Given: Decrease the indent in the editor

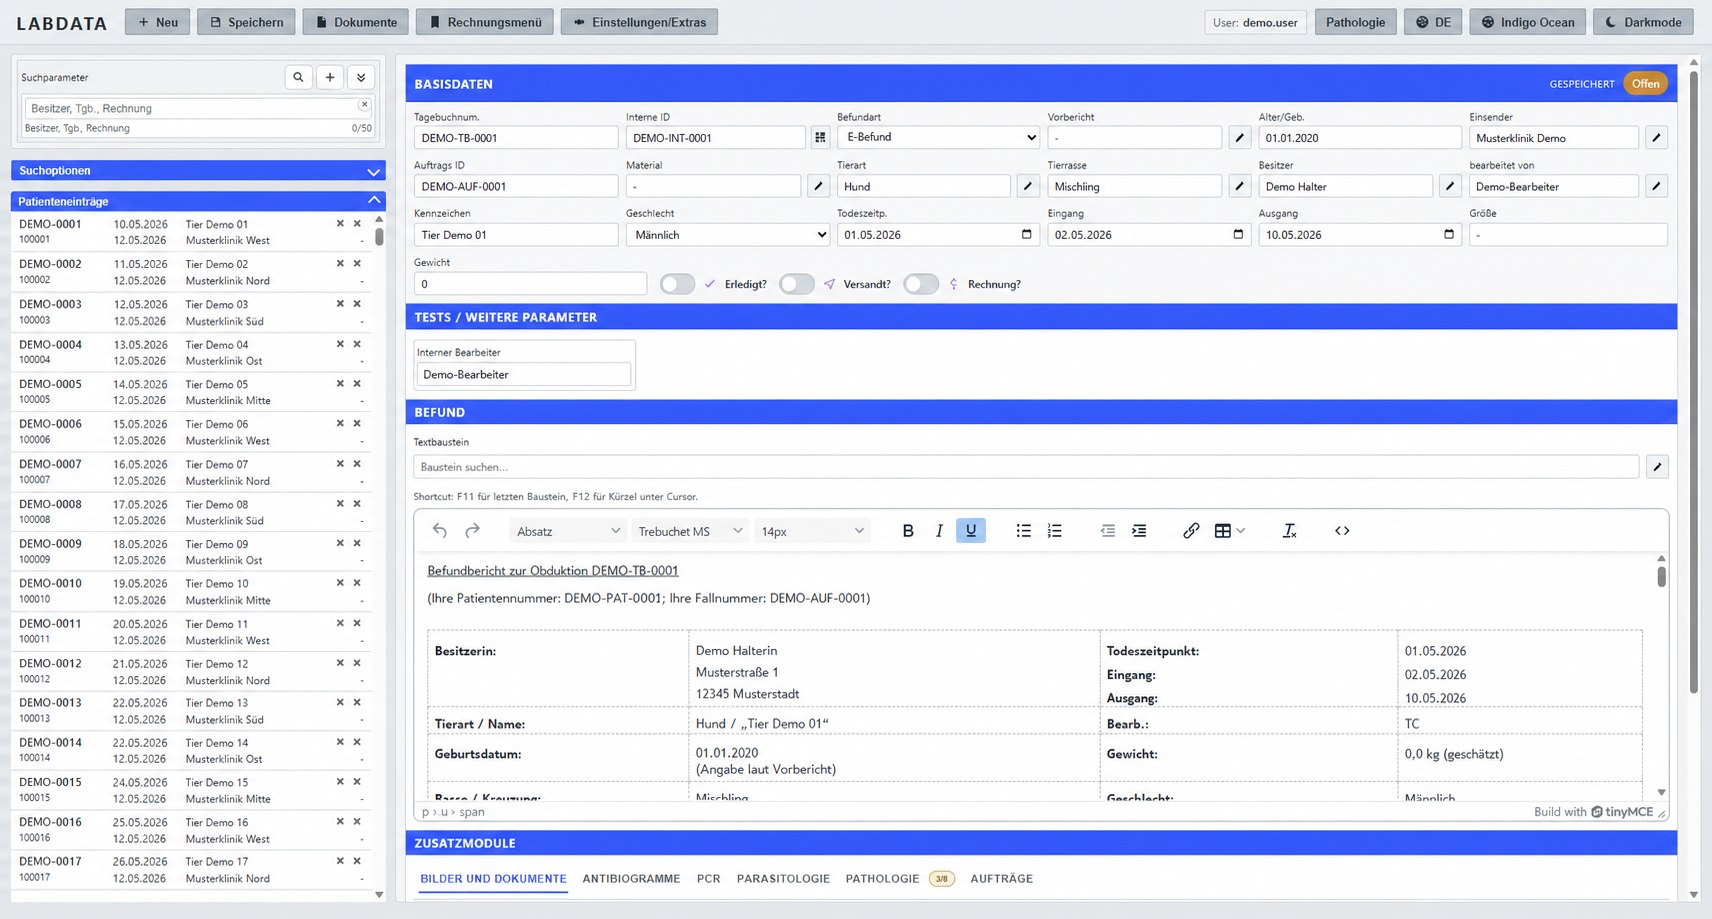Looking at the screenshot, I should click(x=1108, y=531).
